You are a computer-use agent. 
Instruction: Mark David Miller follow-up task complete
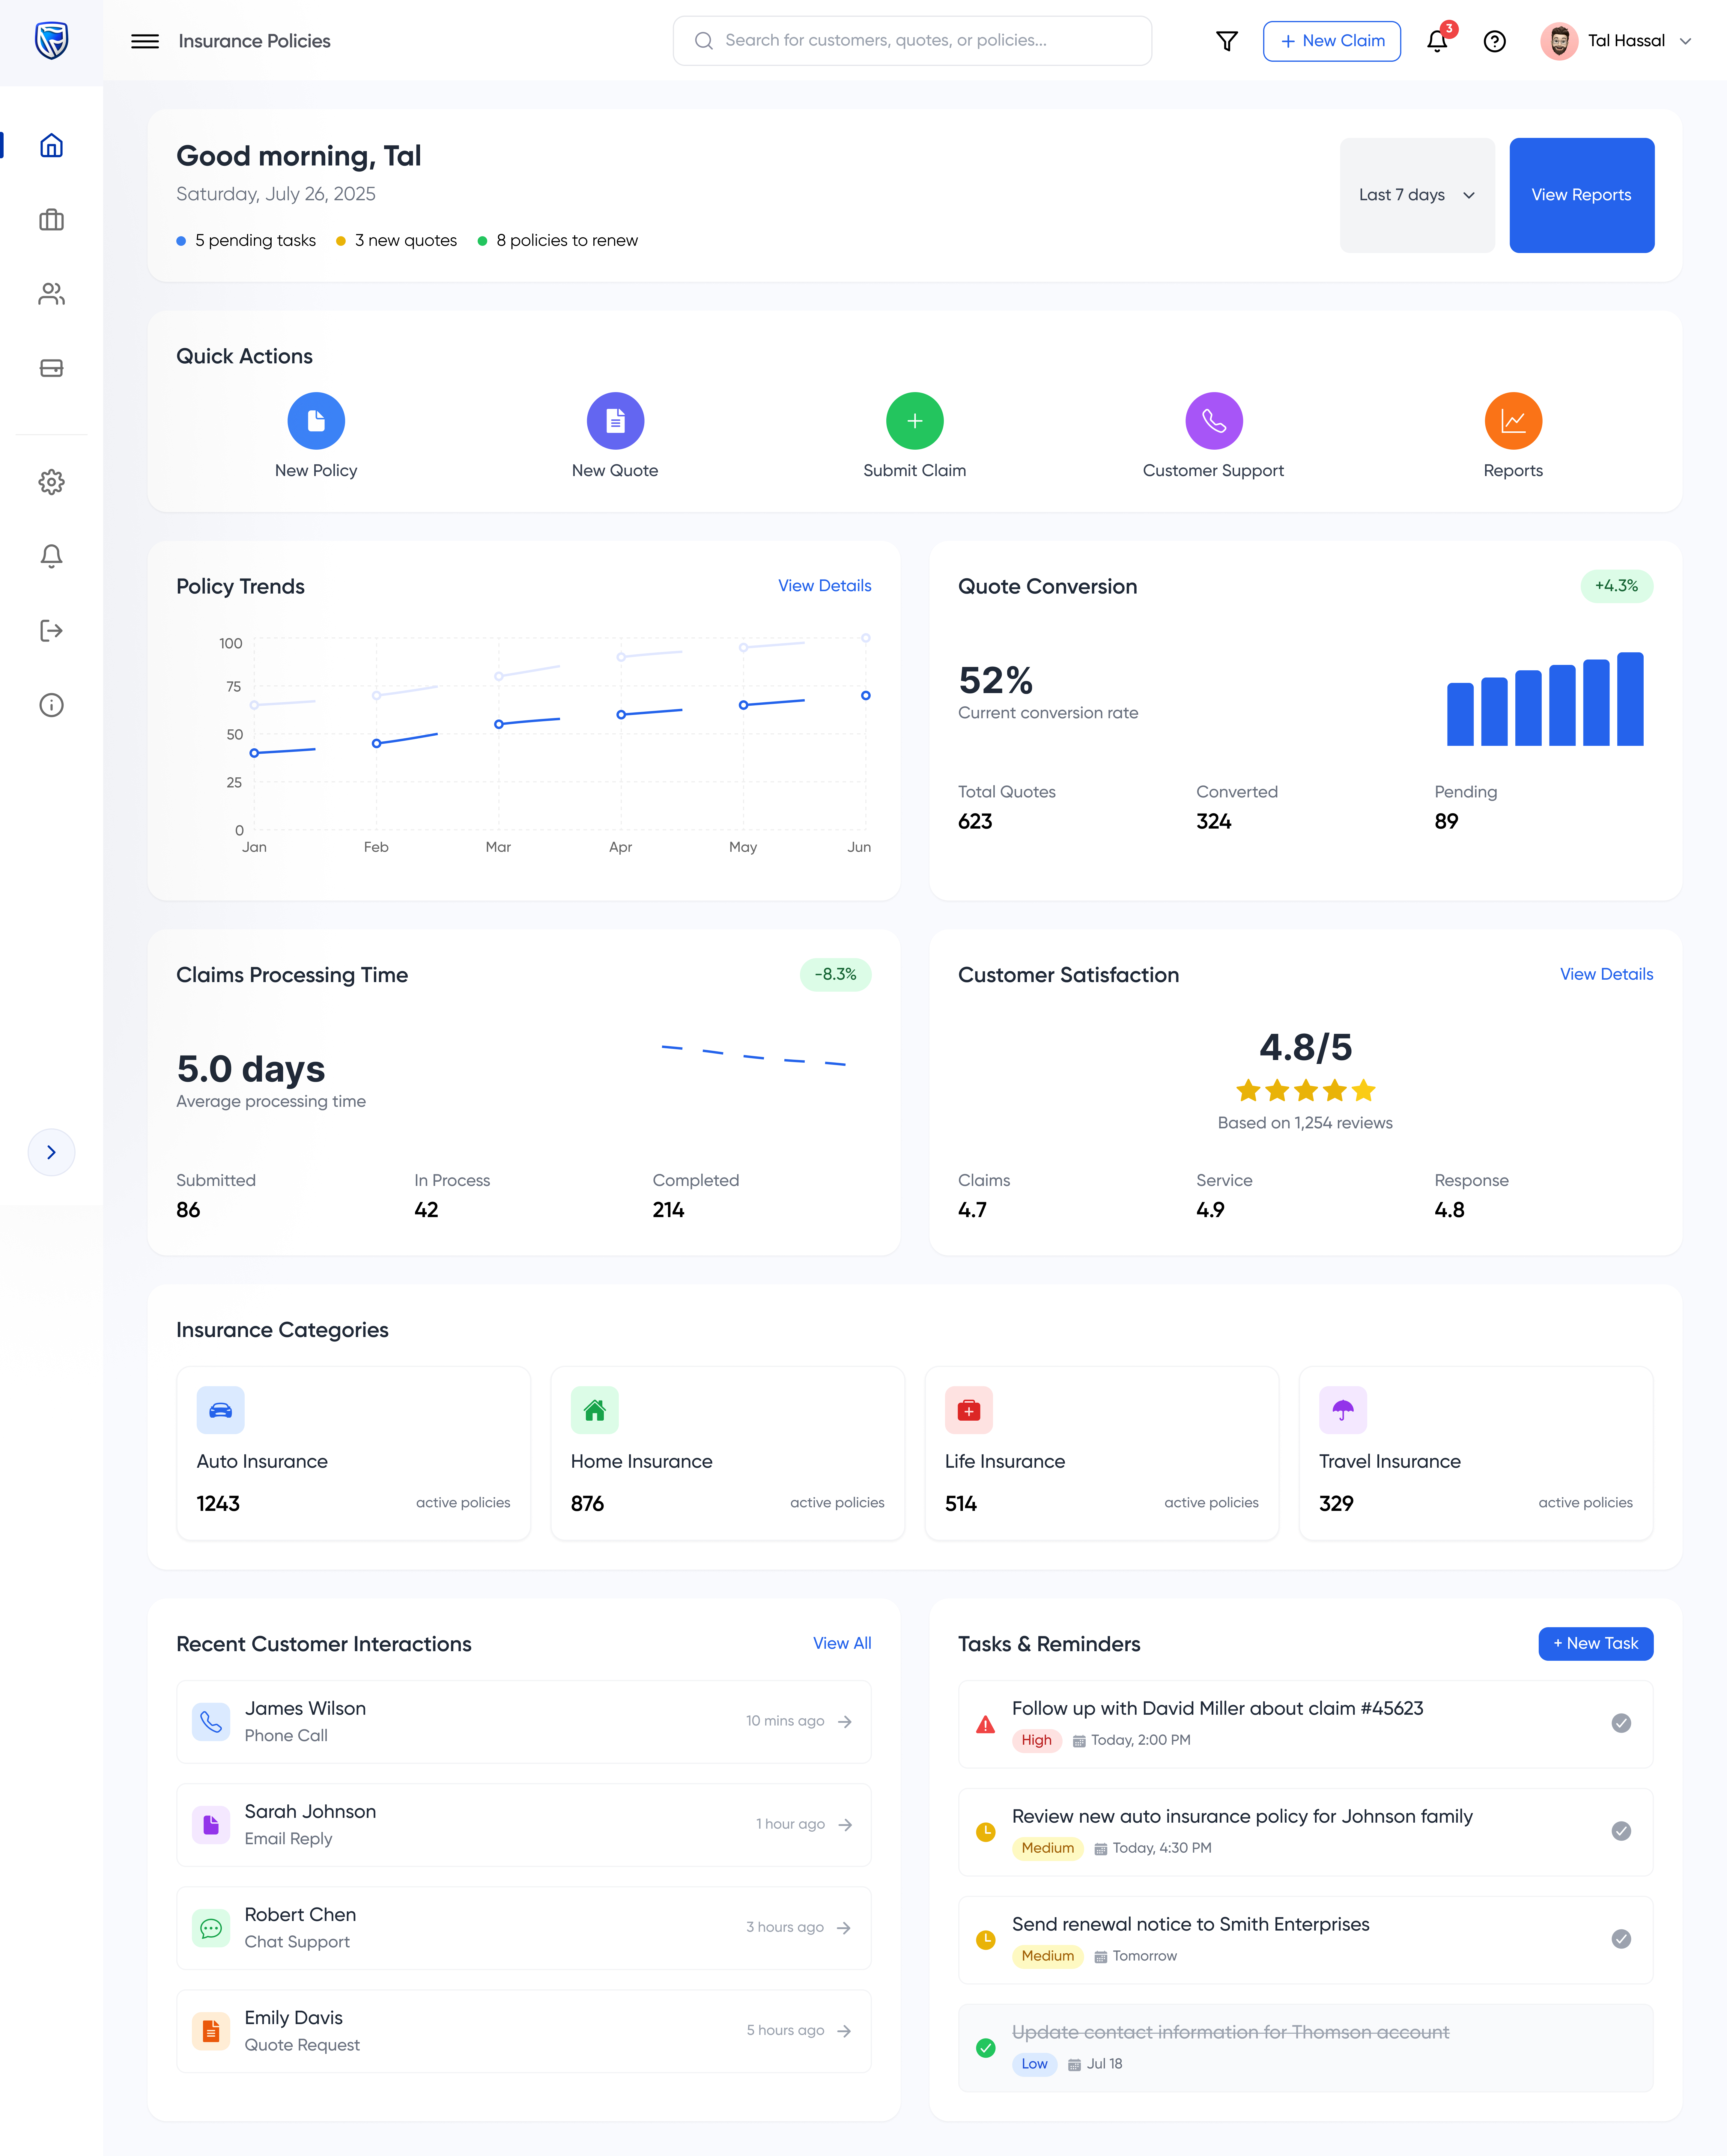(1621, 1723)
